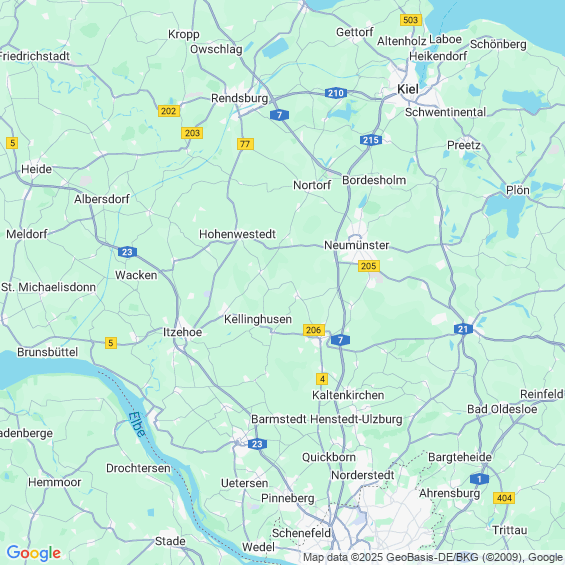Click the yellow 404 road shield
Screen dimensions: 565x565
tap(504, 498)
